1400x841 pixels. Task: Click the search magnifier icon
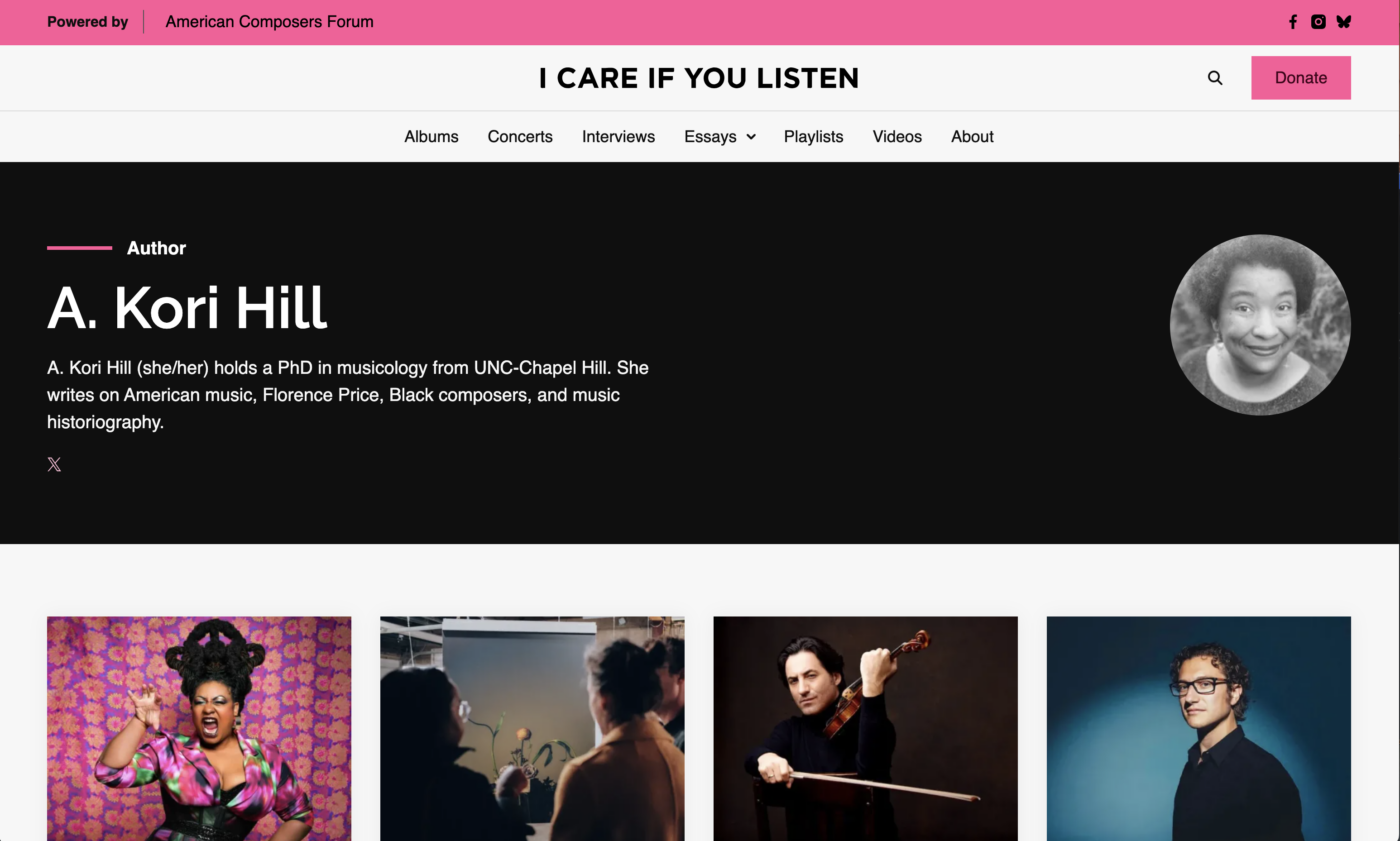[1215, 78]
